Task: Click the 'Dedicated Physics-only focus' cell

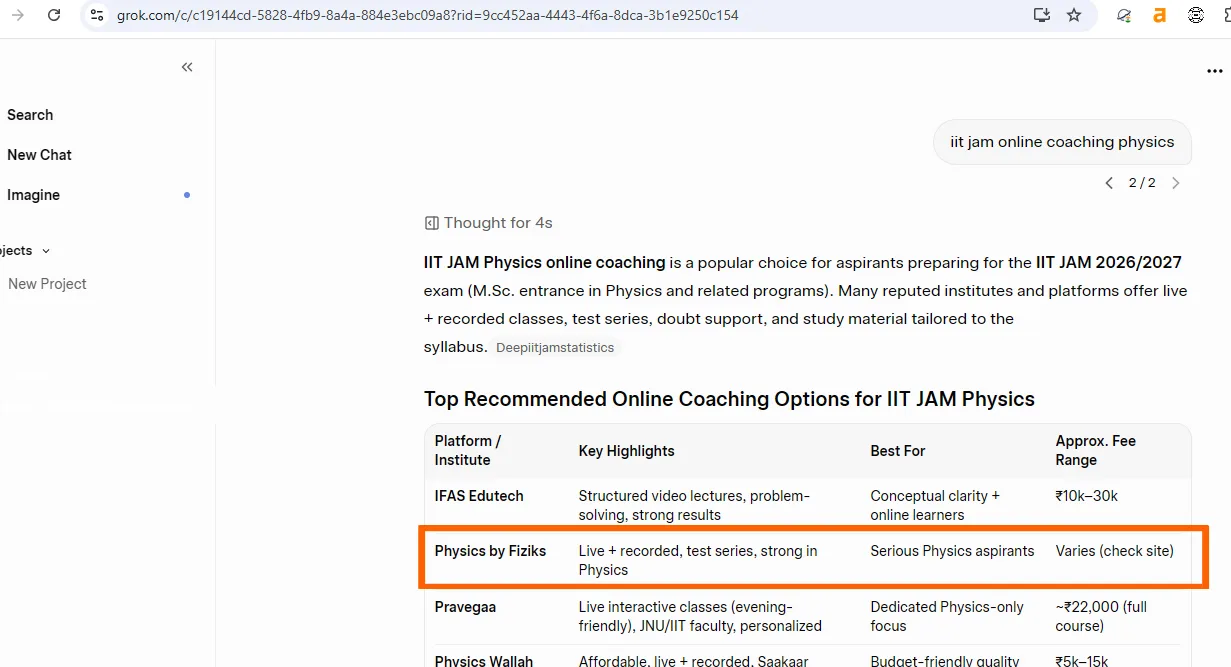Action: pyautogui.click(x=947, y=616)
